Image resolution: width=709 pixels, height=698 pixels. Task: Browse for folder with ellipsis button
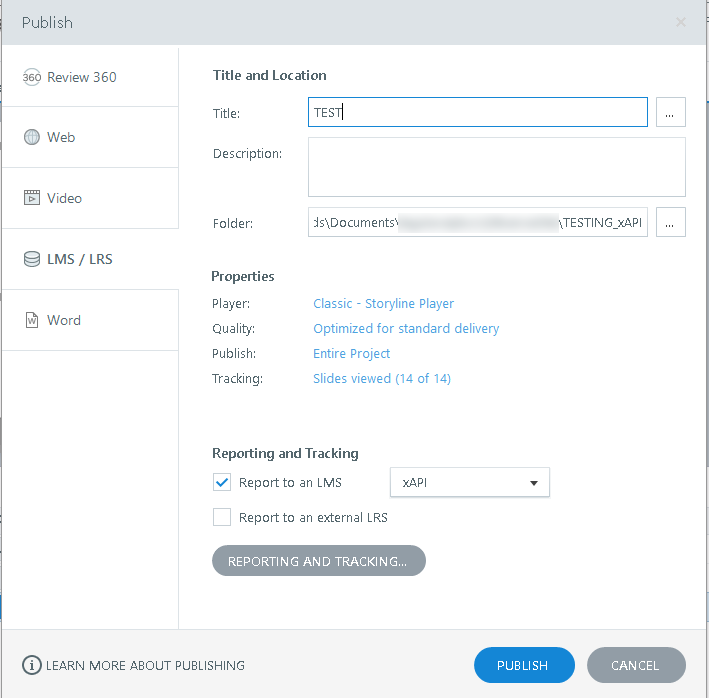[670, 222]
